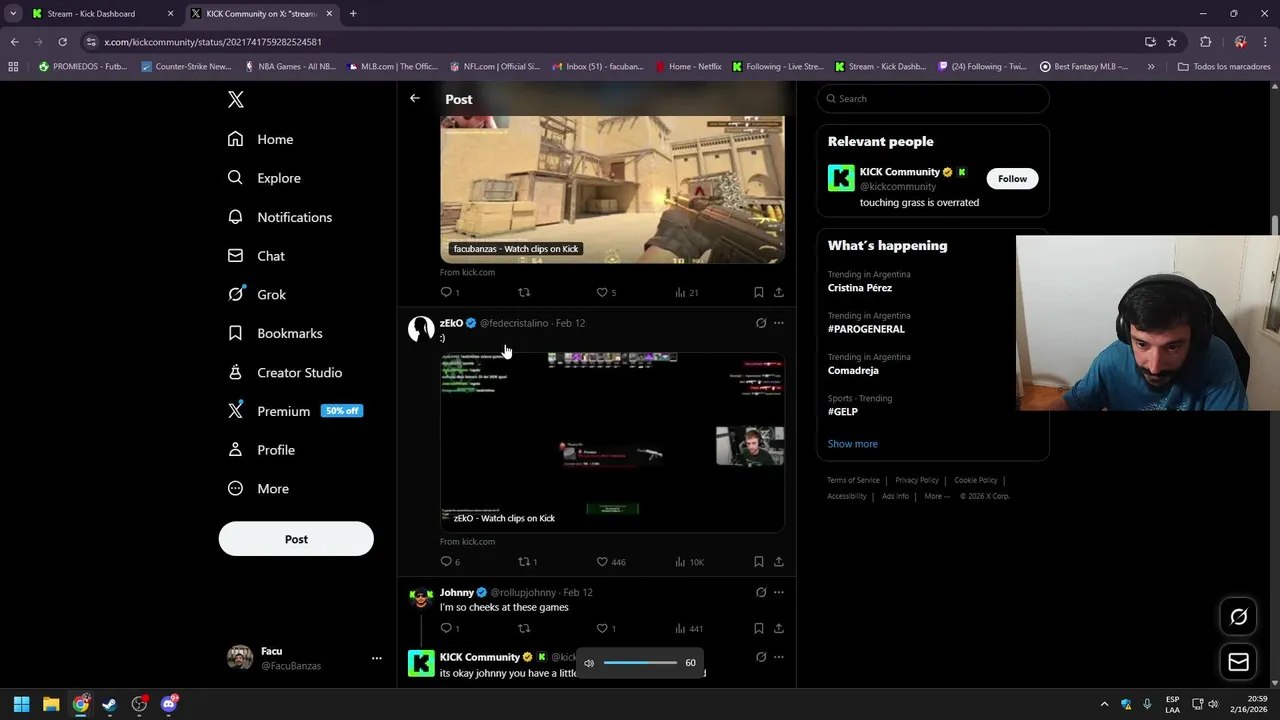Viewport: 1280px width, 720px height.
Task: Open @fedecristalino handle link
Action: tap(514, 323)
